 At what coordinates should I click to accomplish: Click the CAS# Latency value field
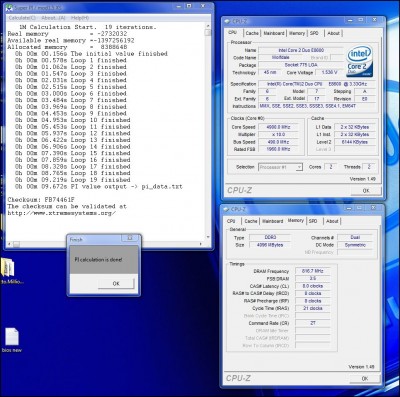312,286
